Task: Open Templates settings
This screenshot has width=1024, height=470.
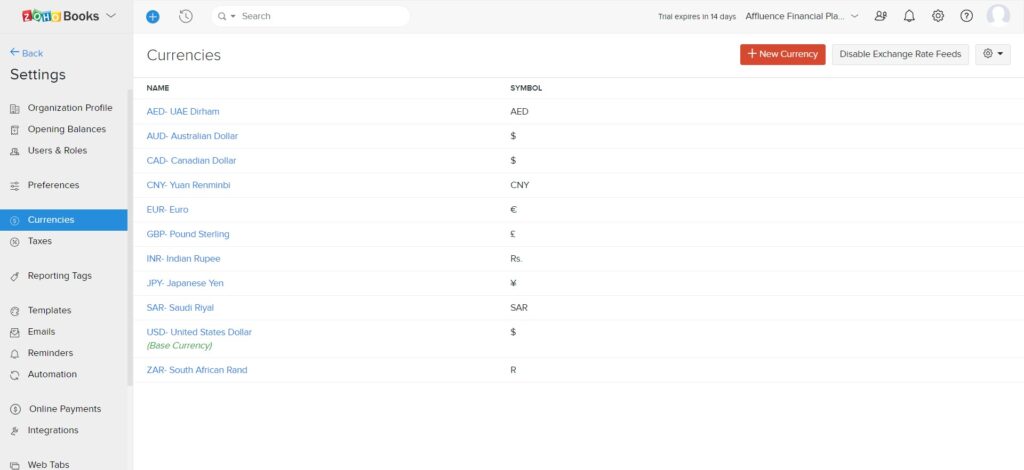Action: point(50,310)
